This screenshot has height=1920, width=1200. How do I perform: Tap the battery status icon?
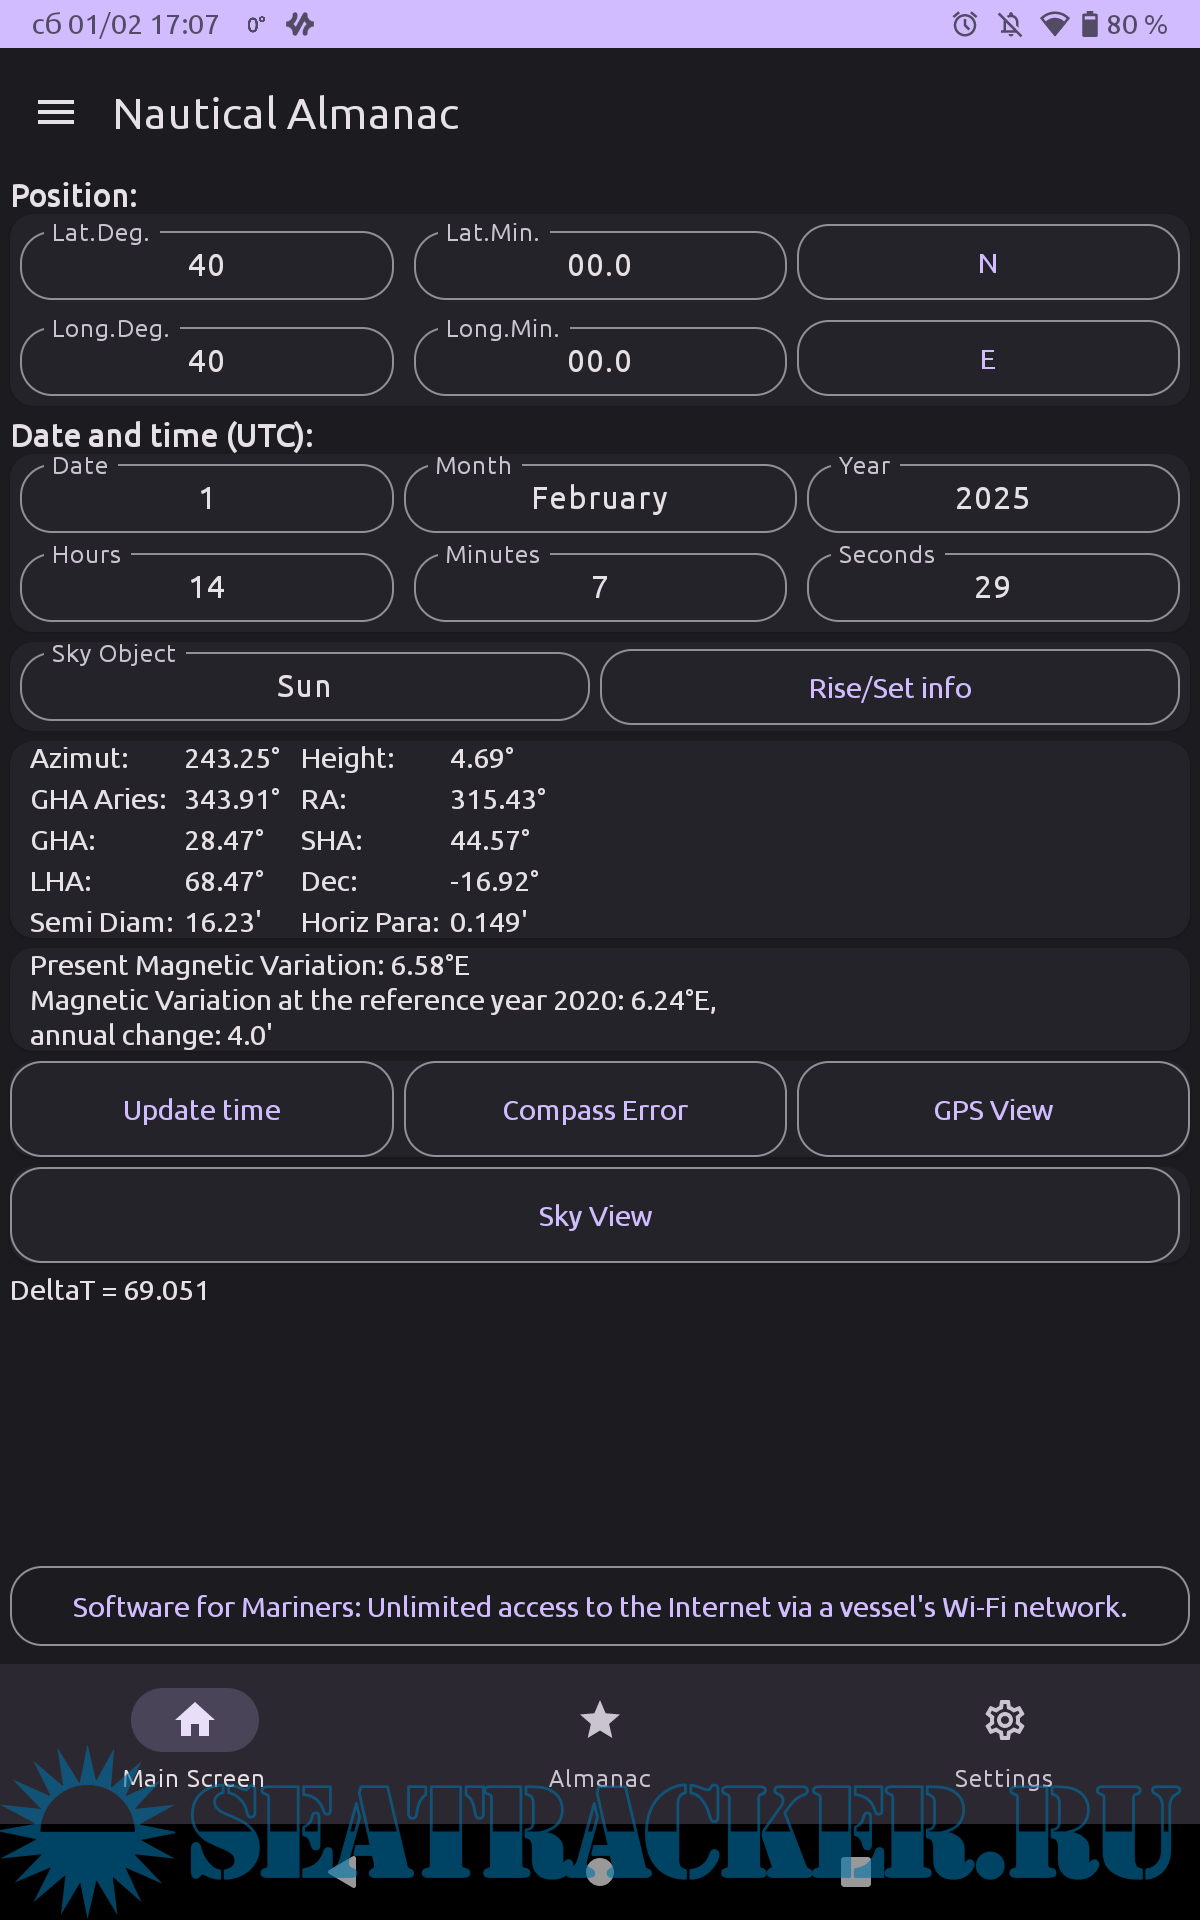click(1090, 24)
